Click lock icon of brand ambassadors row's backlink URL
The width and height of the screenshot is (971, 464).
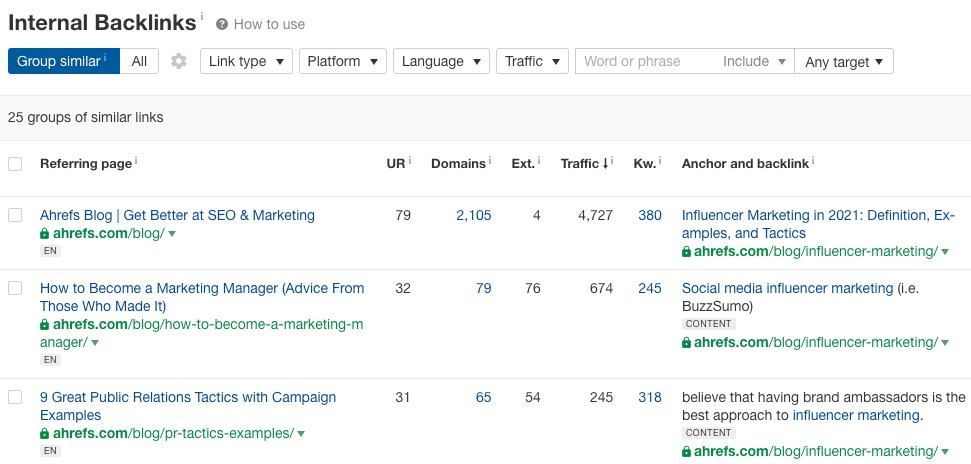(x=686, y=452)
